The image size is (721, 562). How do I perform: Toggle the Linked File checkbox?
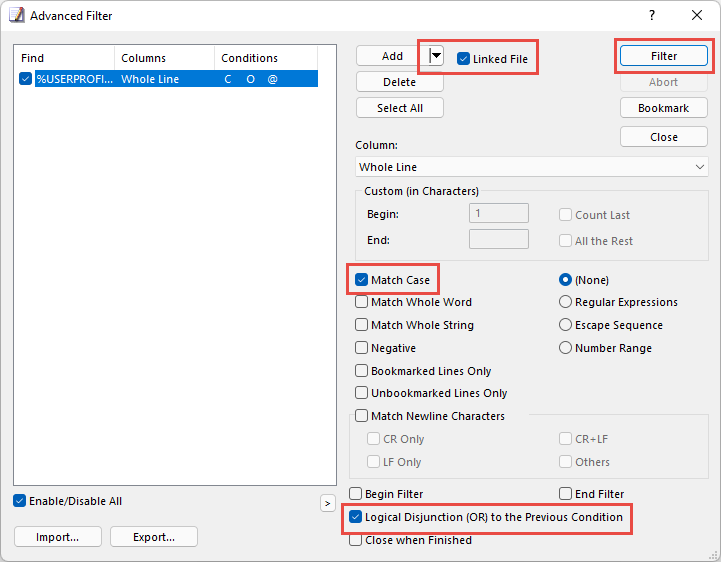pos(463,59)
